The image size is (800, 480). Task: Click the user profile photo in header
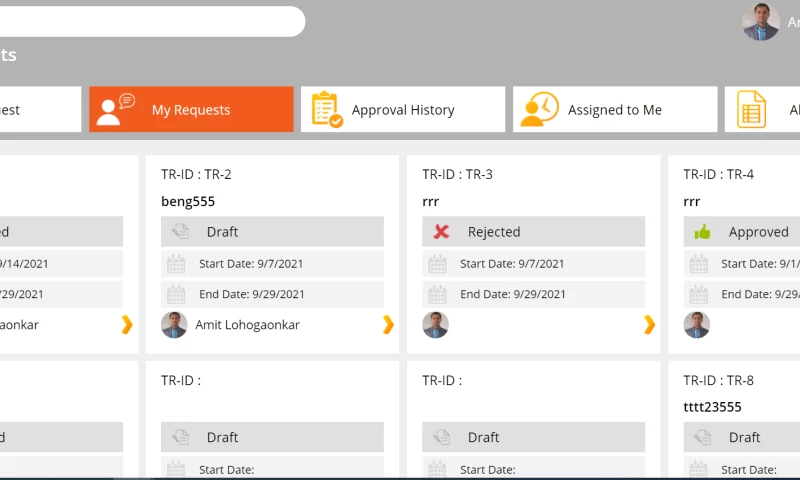tap(761, 21)
